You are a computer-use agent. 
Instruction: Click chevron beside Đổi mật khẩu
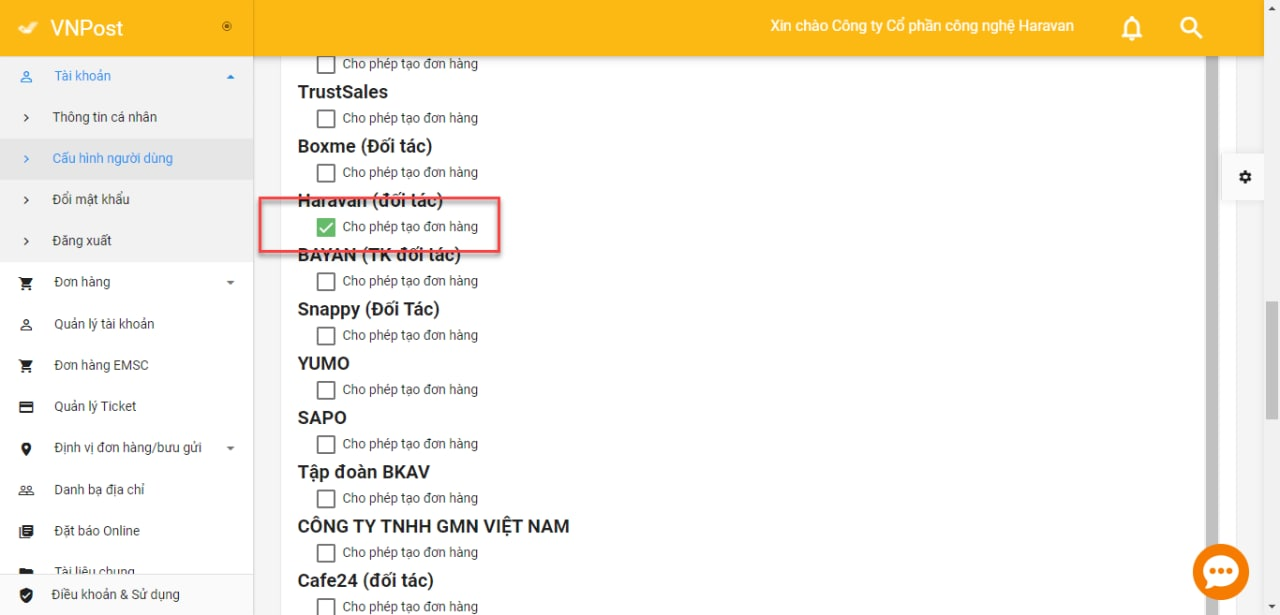(x=26, y=200)
